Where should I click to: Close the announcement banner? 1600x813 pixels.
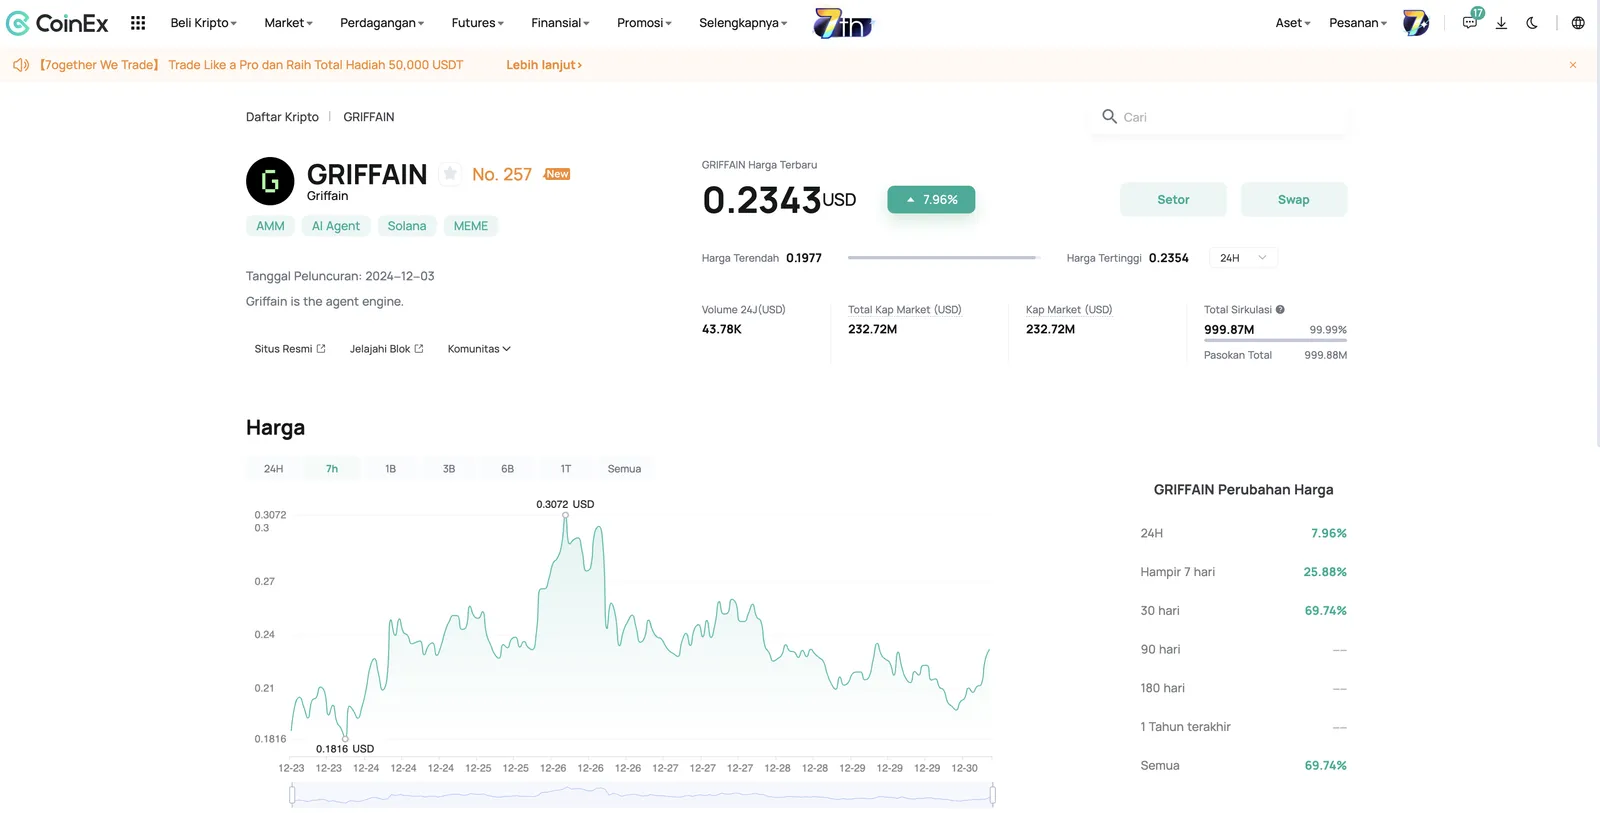pyautogui.click(x=1573, y=65)
